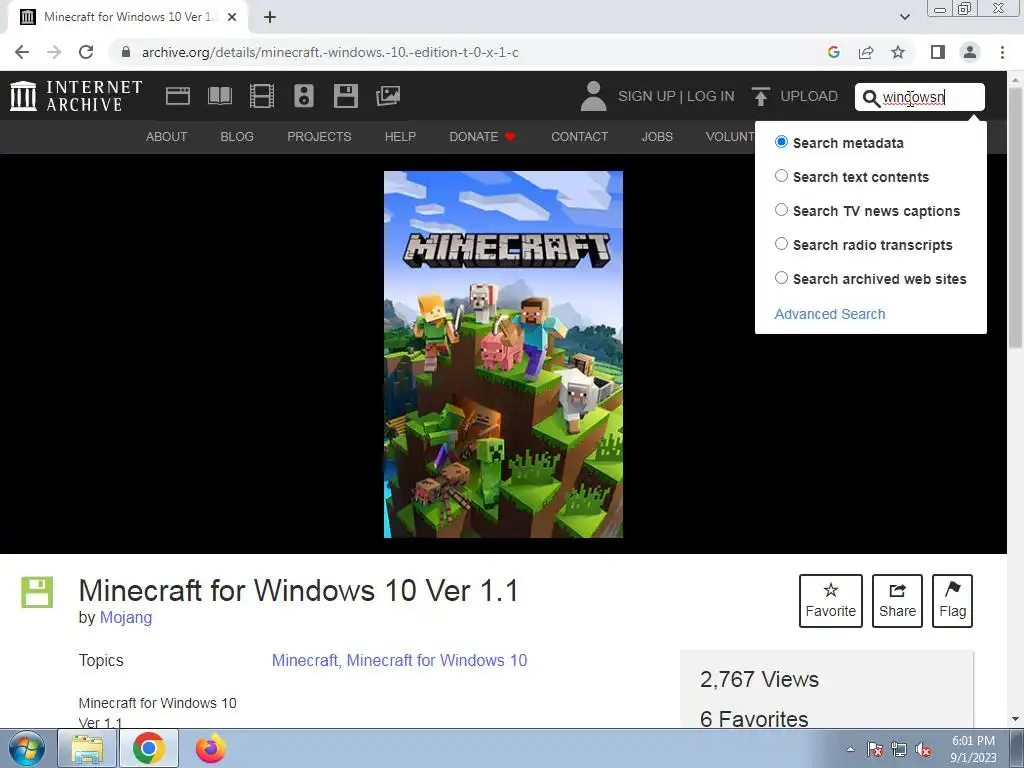Open the Images icon in navbar
Screen dimensions: 1024x768
coord(388,96)
